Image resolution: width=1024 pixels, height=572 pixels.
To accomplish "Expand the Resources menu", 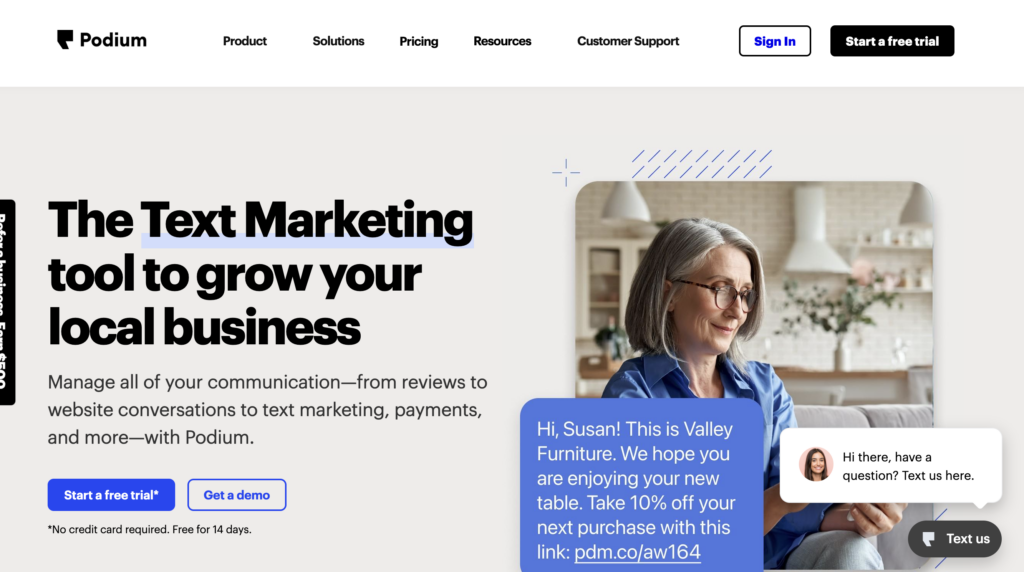I will tap(502, 41).
